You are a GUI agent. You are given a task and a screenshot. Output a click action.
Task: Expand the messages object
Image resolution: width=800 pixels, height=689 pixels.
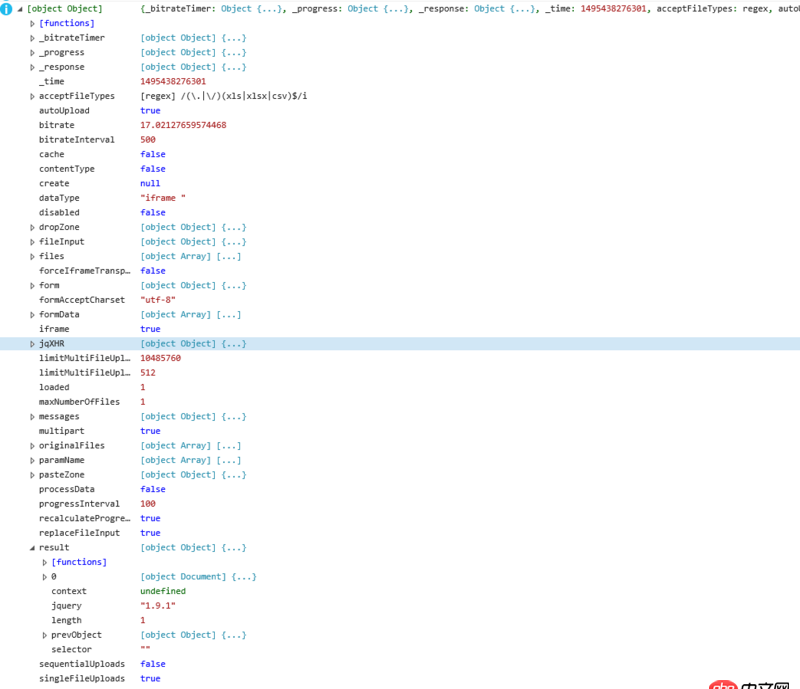coord(33,416)
